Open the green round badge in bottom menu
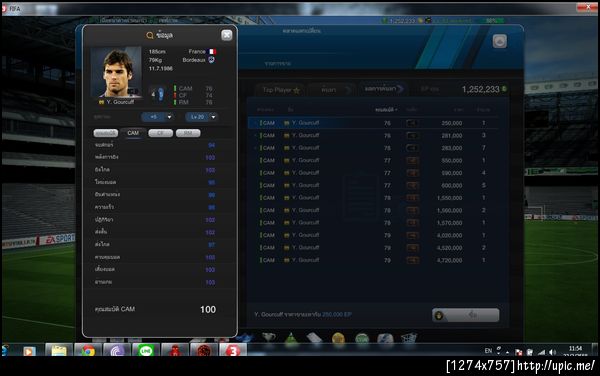The width and height of the screenshot is (600, 376). 362,338
